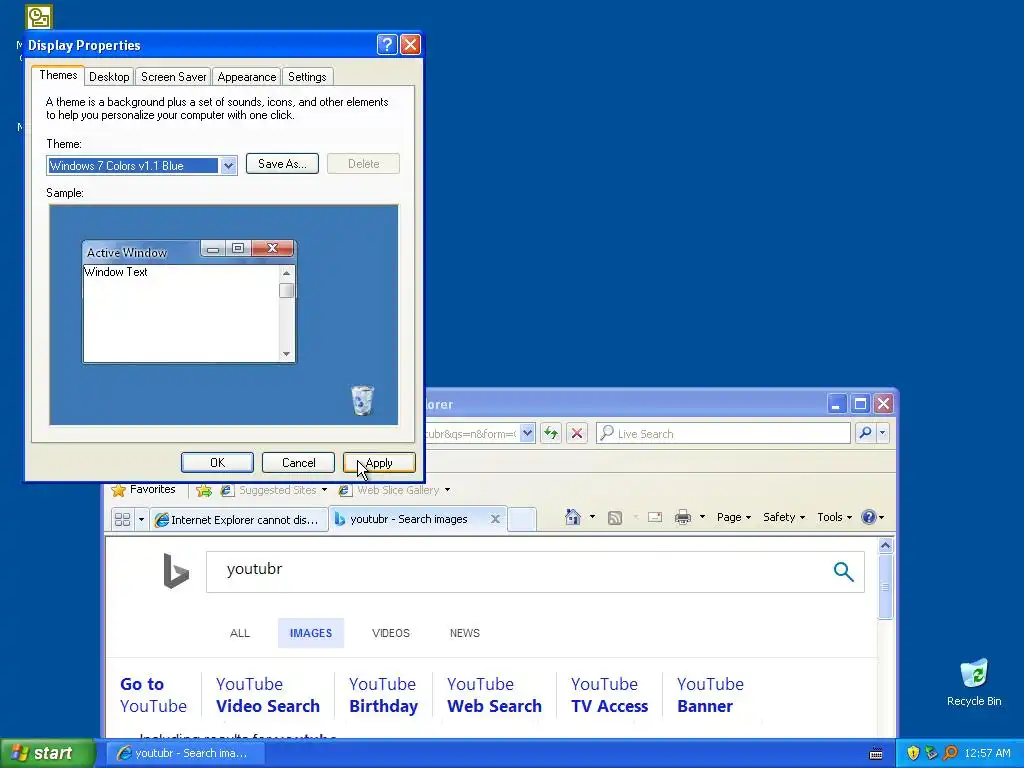Click the Save As... button

coord(282,163)
